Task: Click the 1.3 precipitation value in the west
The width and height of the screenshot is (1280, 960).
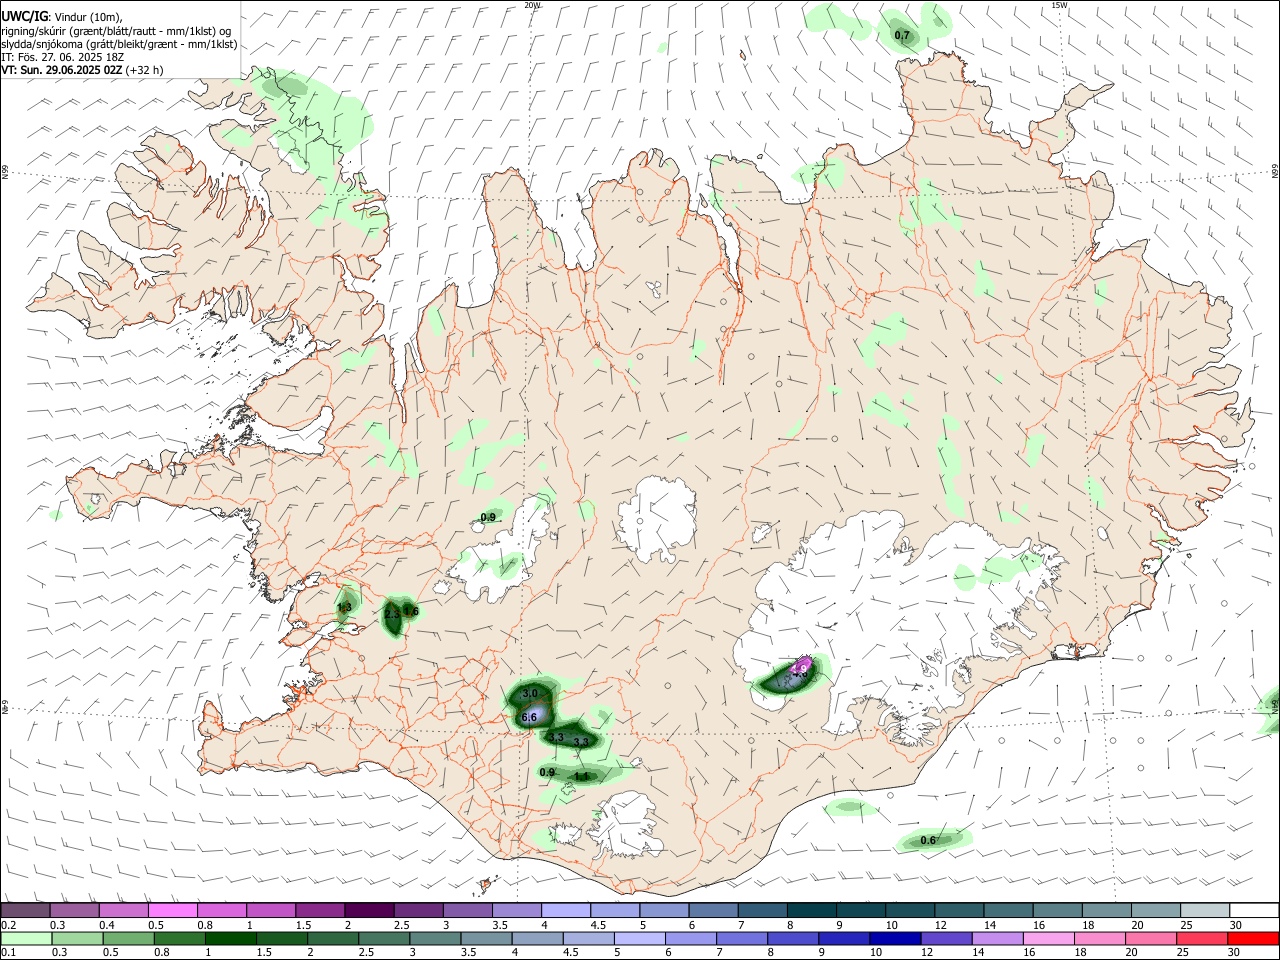Action: coord(344,607)
